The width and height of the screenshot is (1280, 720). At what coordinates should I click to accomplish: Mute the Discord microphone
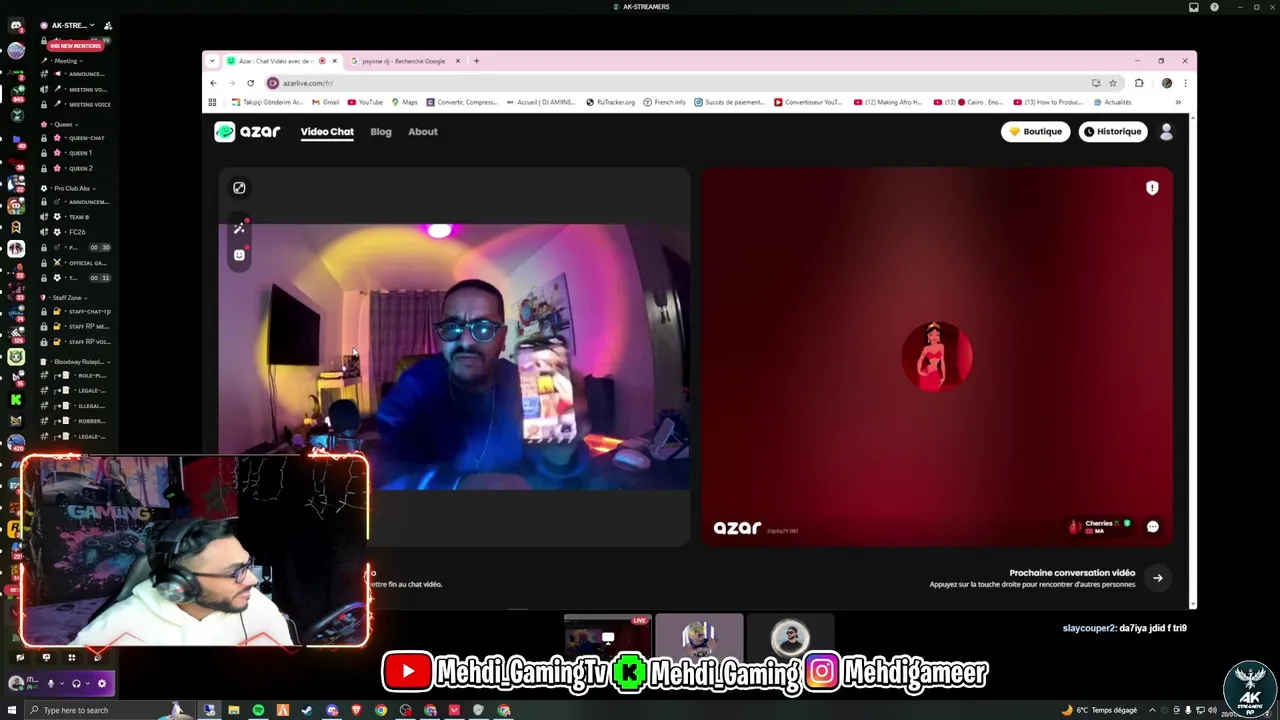(50, 684)
